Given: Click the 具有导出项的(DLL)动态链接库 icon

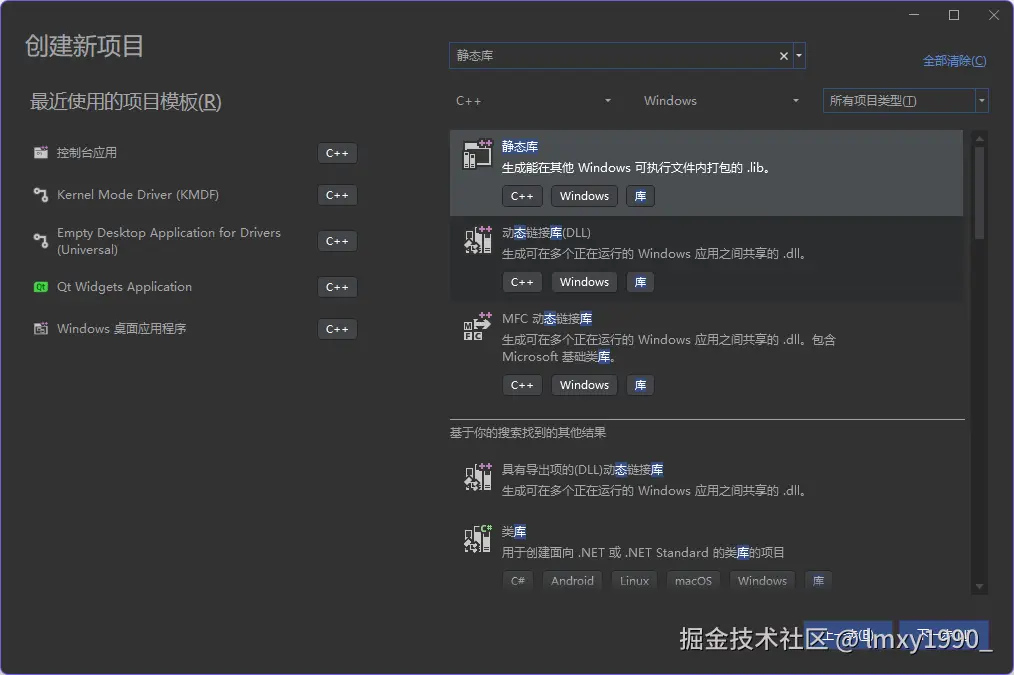Looking at the screenshot, I should (477, 477).
